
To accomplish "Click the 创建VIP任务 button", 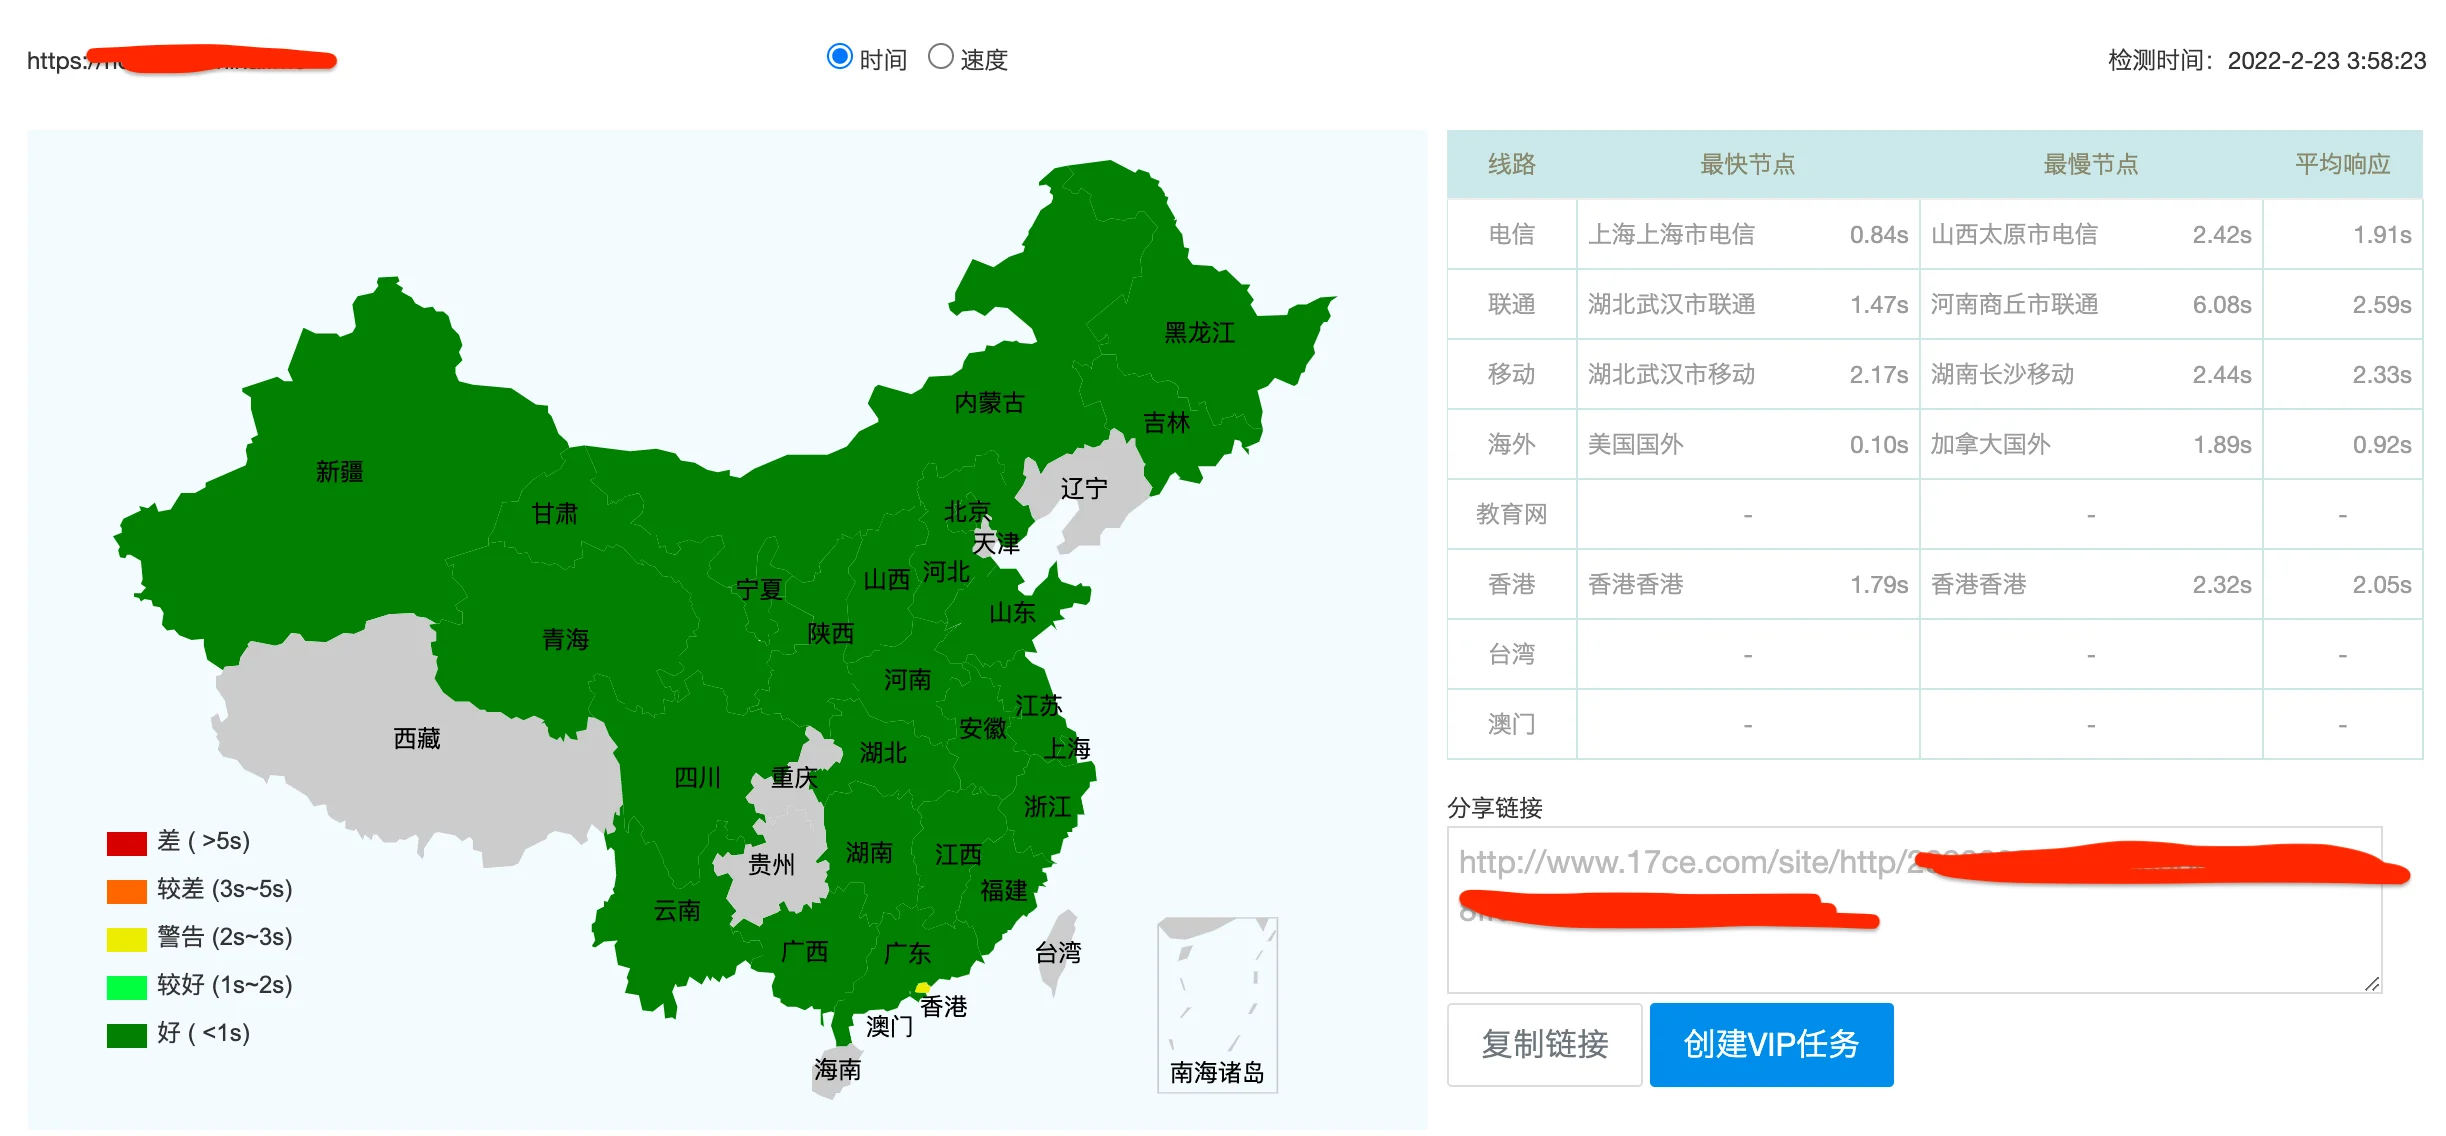I will tap(1770, 1044).
